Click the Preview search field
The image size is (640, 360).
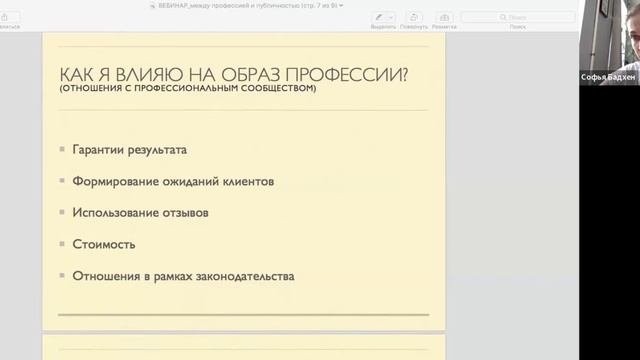[518, 17]
